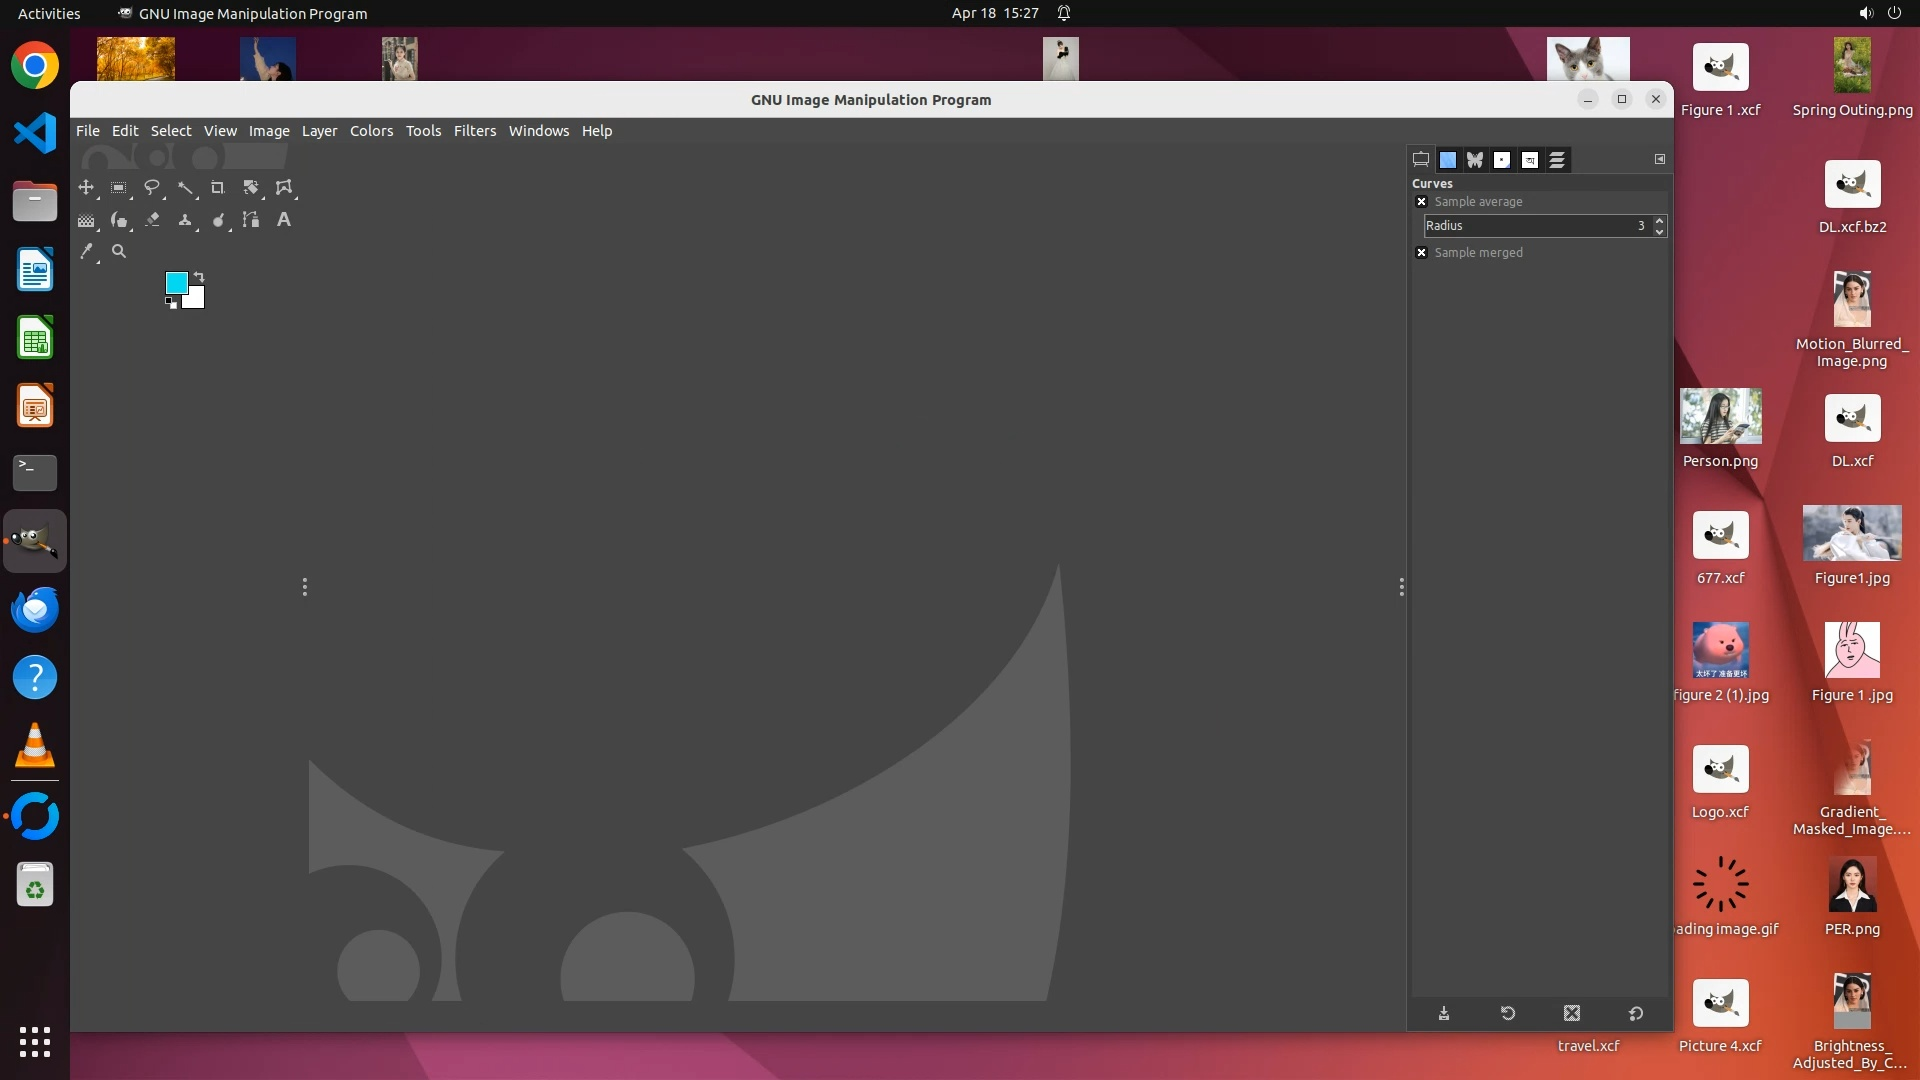Image resolution: width=1920 pixels, height=1080 pixels.
Task: Switch to the Brushes butterfly tab
Action: 1475,160
